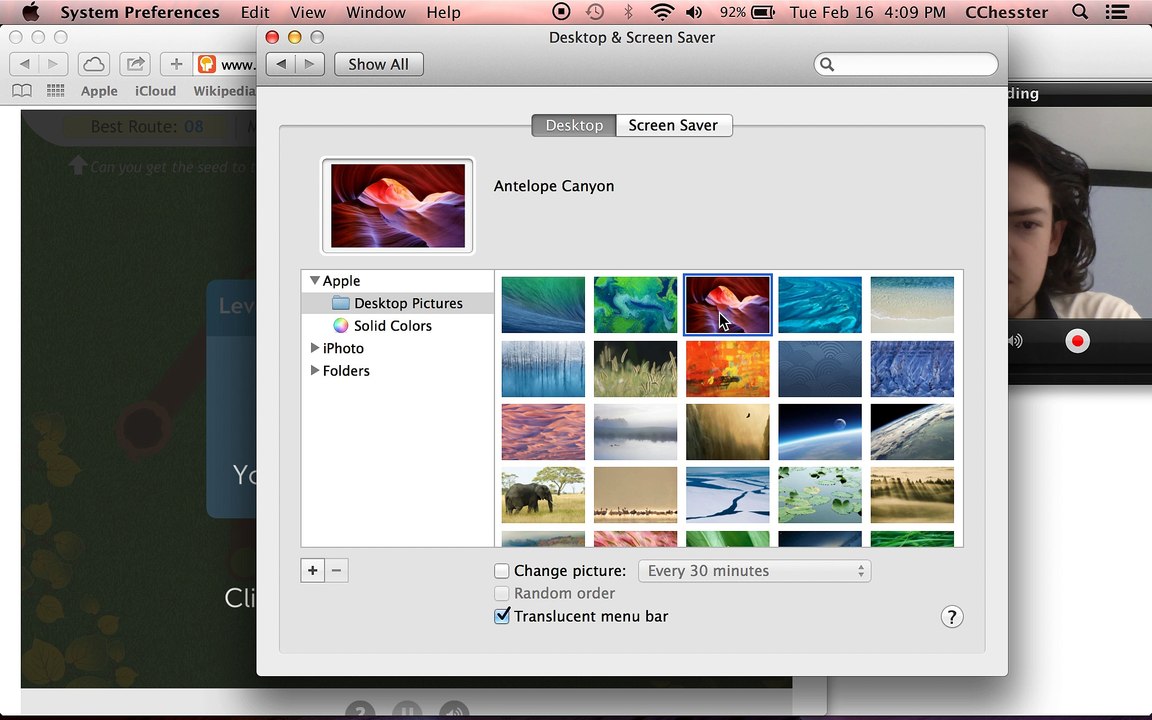1152x720 pixels.
Task: Select the cracked ice sheet wallpaper thumbnail
Action: (727, 495)
